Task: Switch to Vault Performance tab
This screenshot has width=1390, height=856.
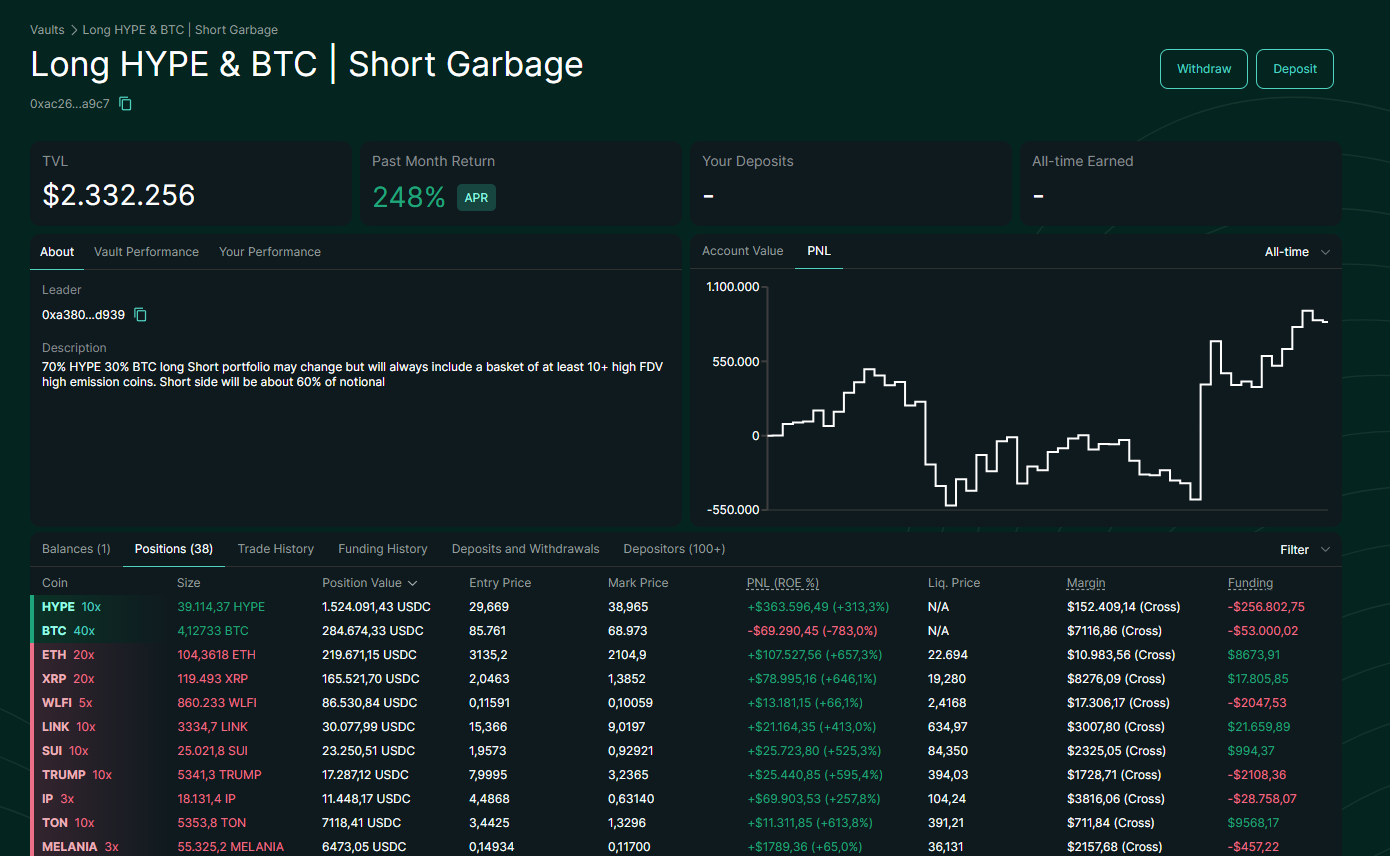Action: [x=146, y=252]
